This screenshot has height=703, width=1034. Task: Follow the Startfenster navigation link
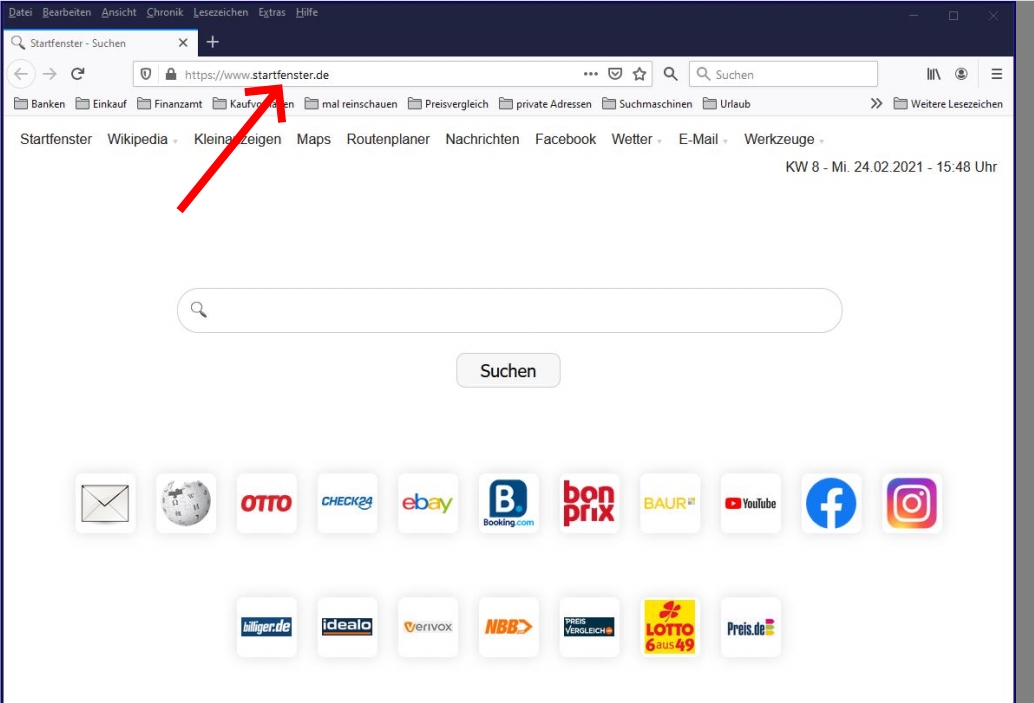pos(56,139)
